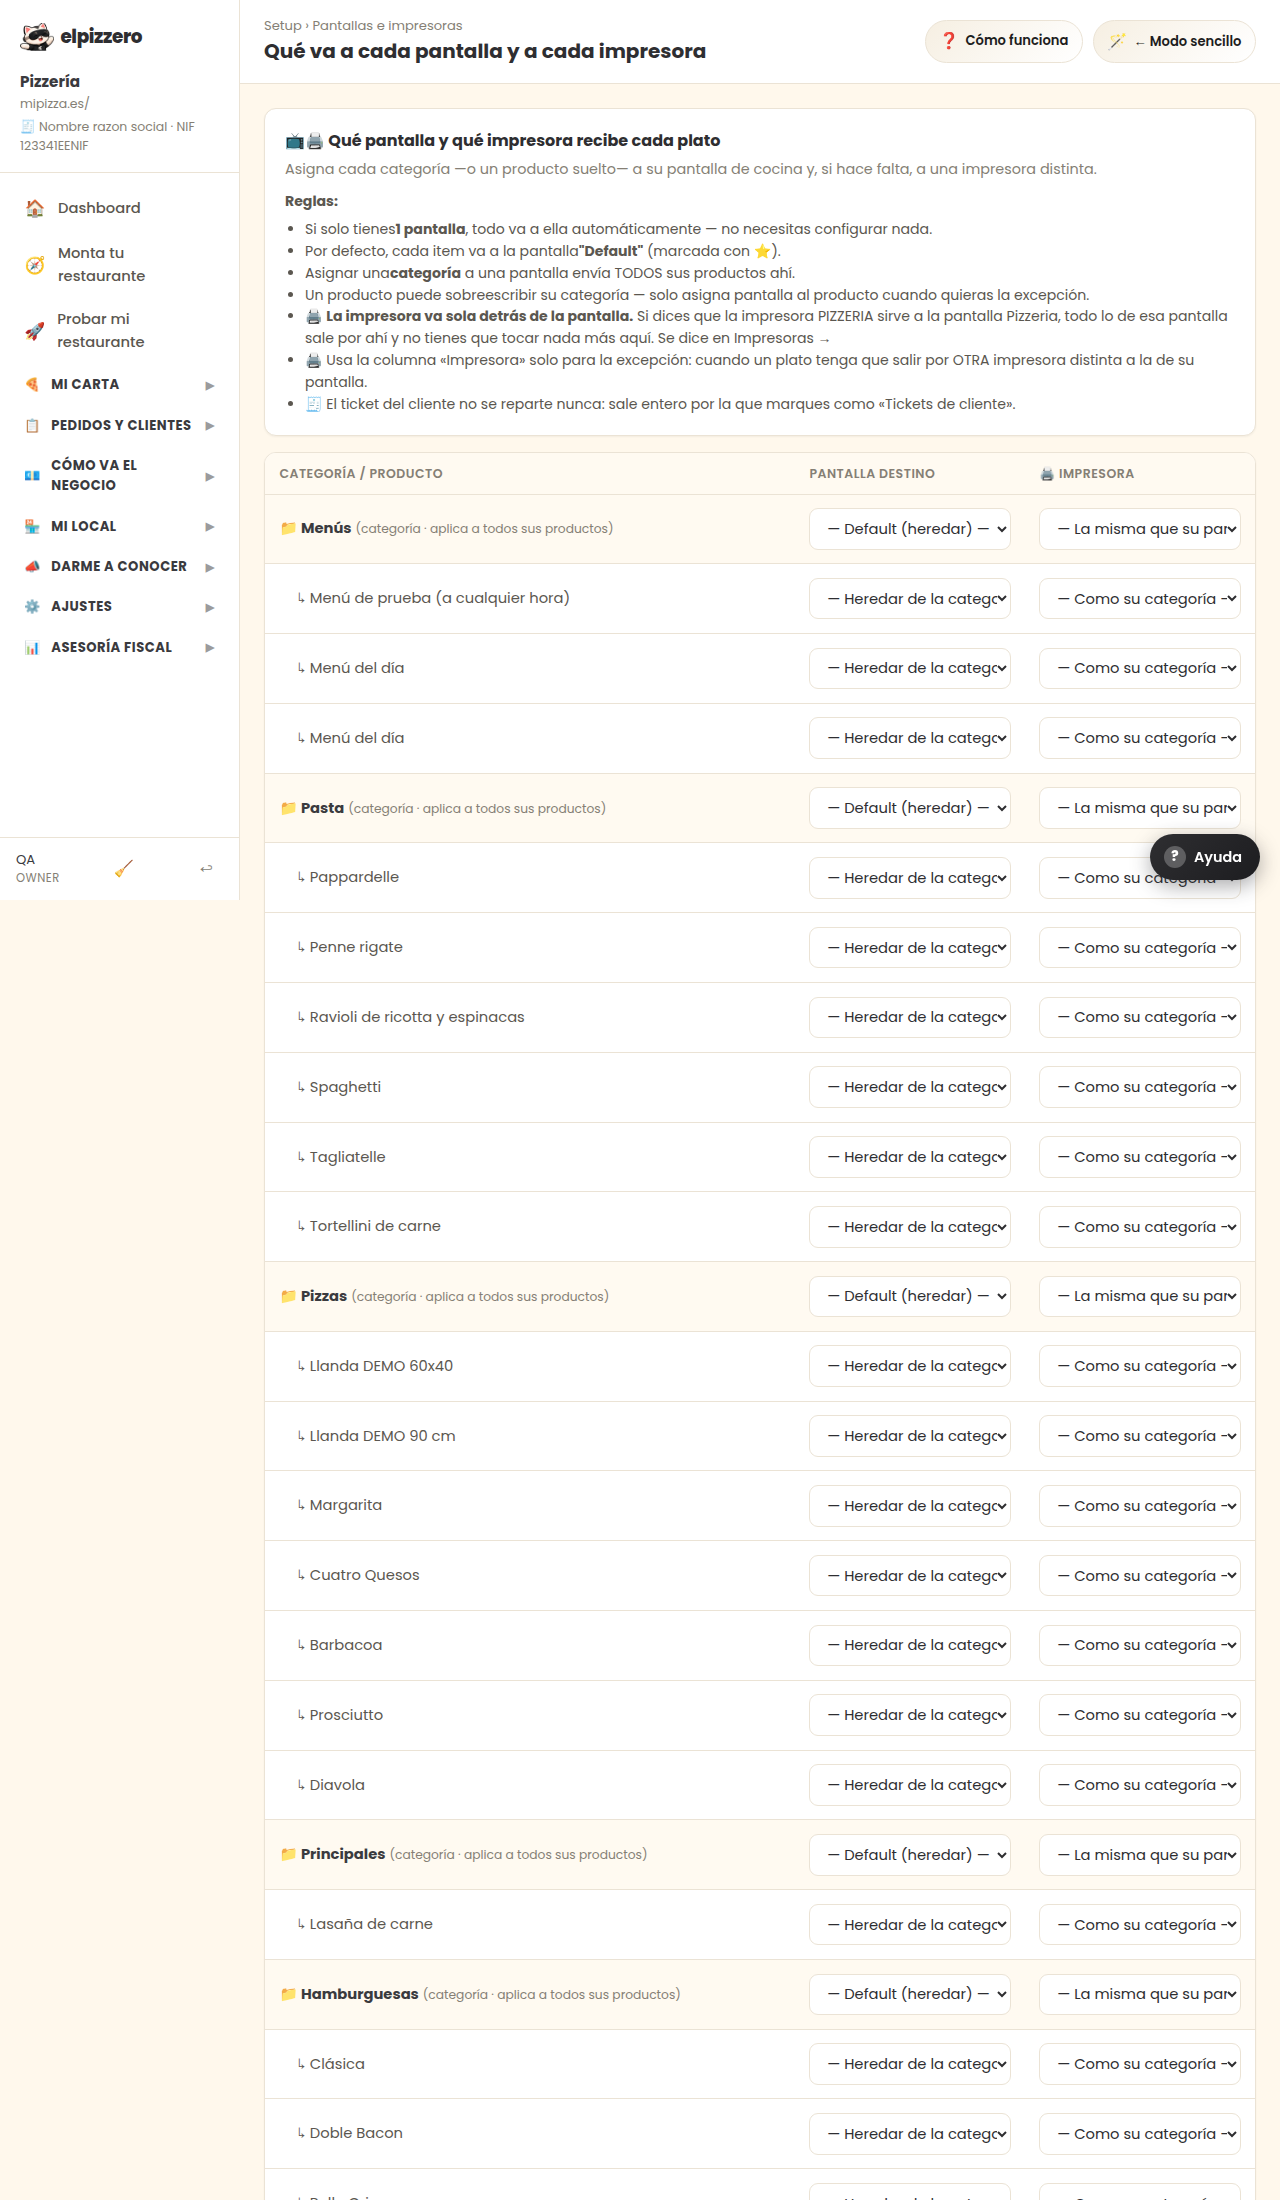Click the broom icon next to QA owner

pos(124,868)
